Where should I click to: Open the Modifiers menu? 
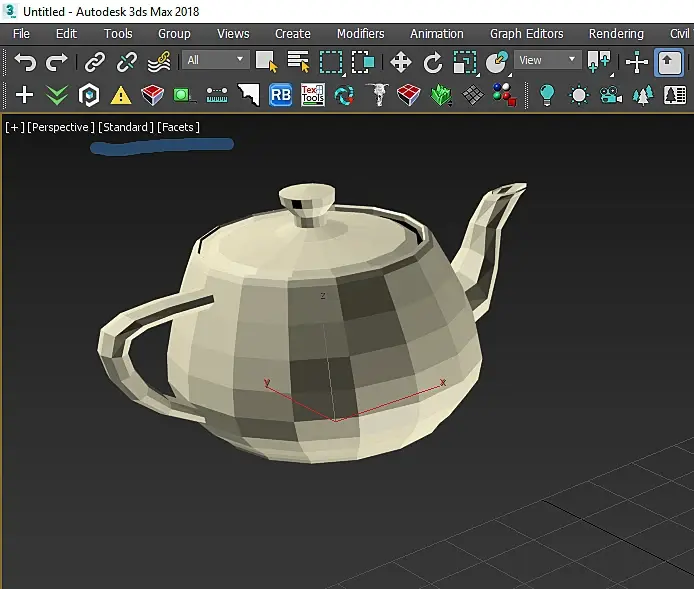click(360, 33)
